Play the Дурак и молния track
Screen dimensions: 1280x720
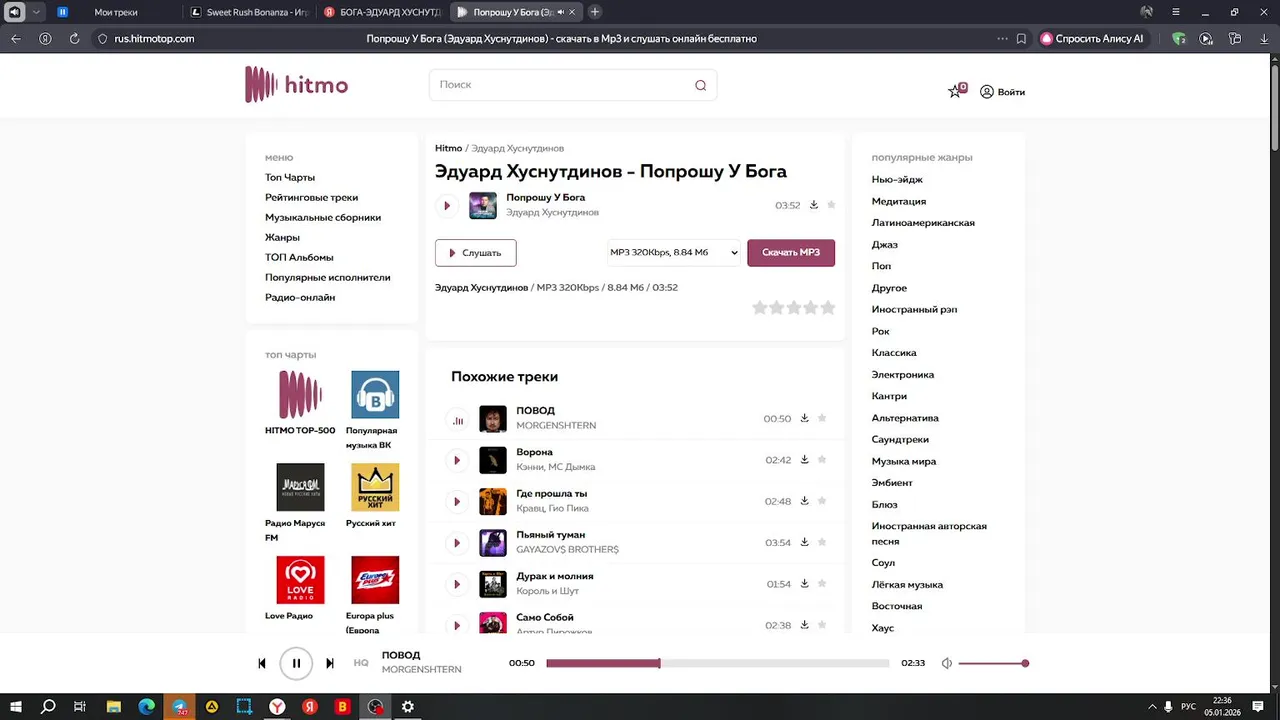457,584
